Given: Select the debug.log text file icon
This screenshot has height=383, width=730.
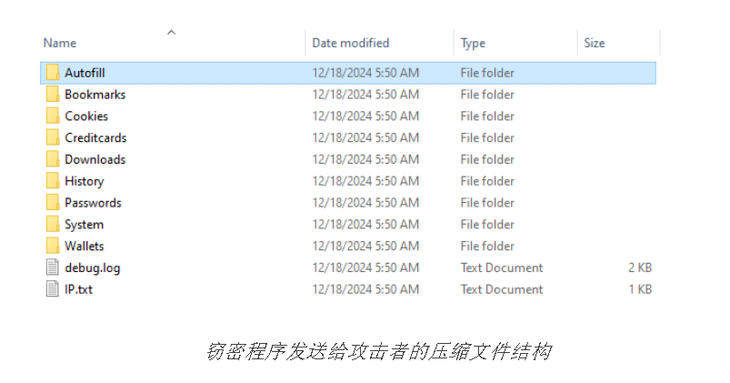Looking at the screenshot, I should pos(52,268).
